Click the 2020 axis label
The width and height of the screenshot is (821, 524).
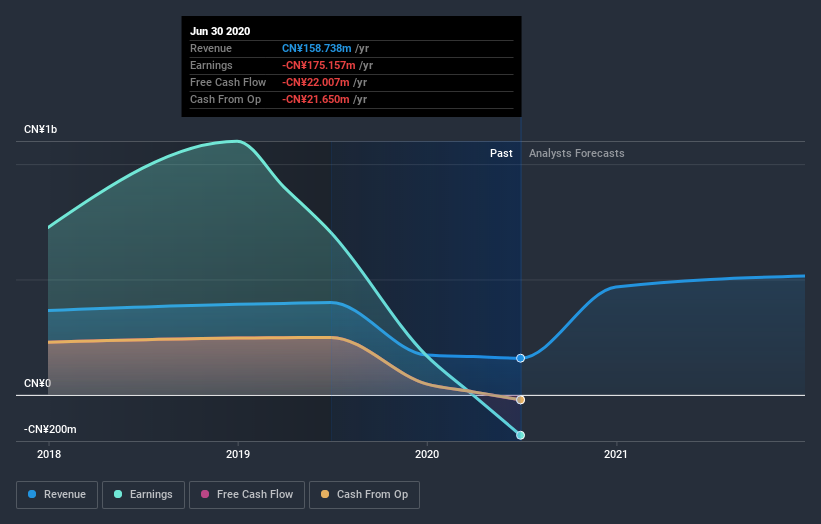[x=427, y=454]
